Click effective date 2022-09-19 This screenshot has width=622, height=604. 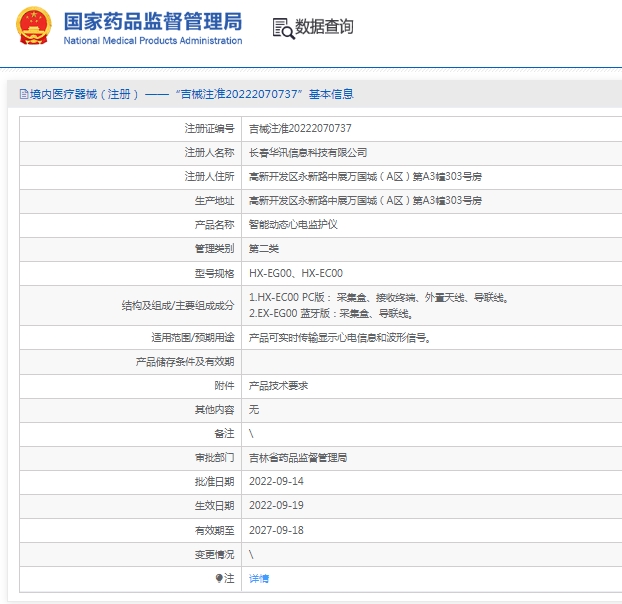click(276, 506)
